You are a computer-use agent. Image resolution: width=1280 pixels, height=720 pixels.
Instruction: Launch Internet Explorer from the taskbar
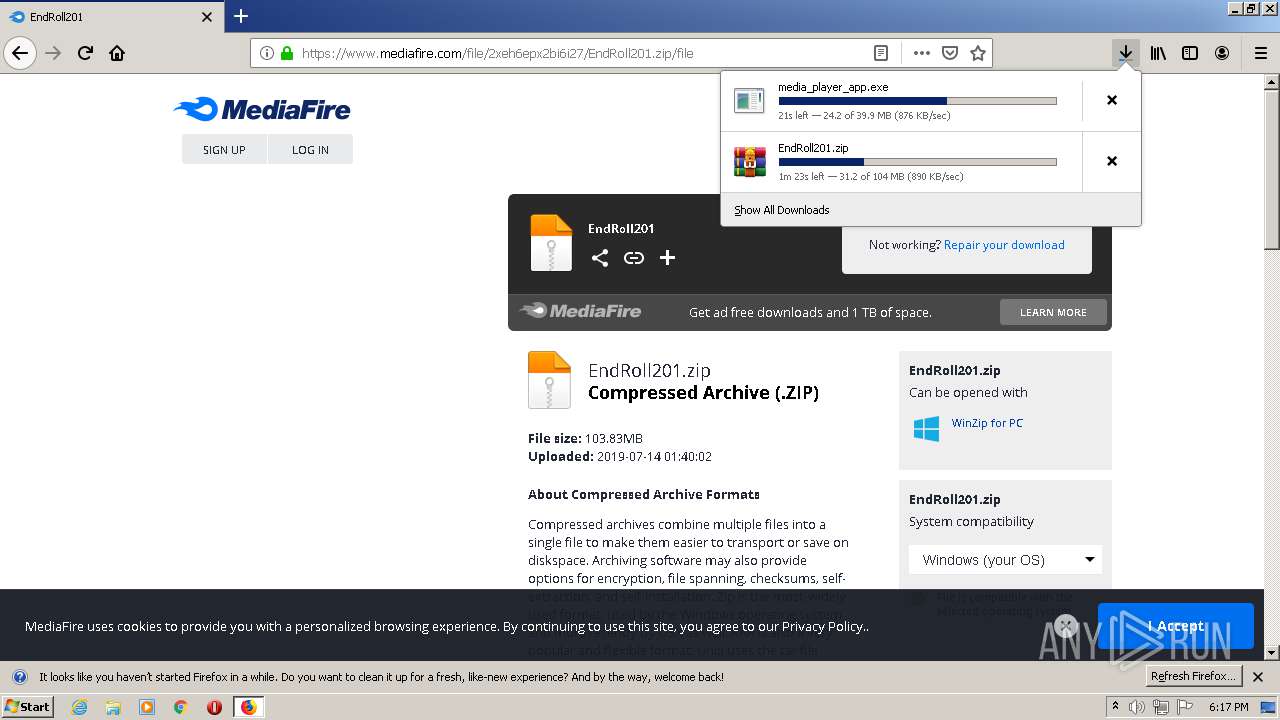[x=79, y=707]
